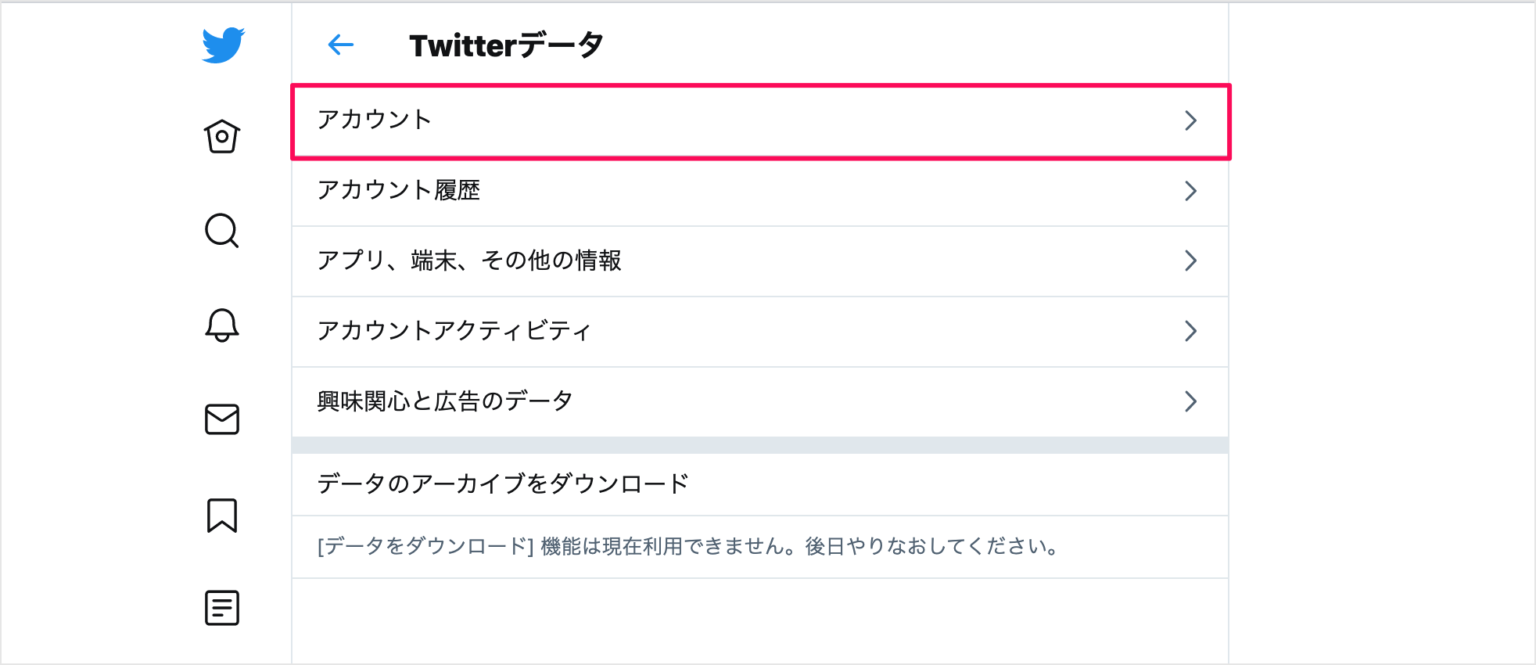This screenshot has width=1536, height=665.
Task: Open the Notifications bell icon
Action: coord(222,325)
